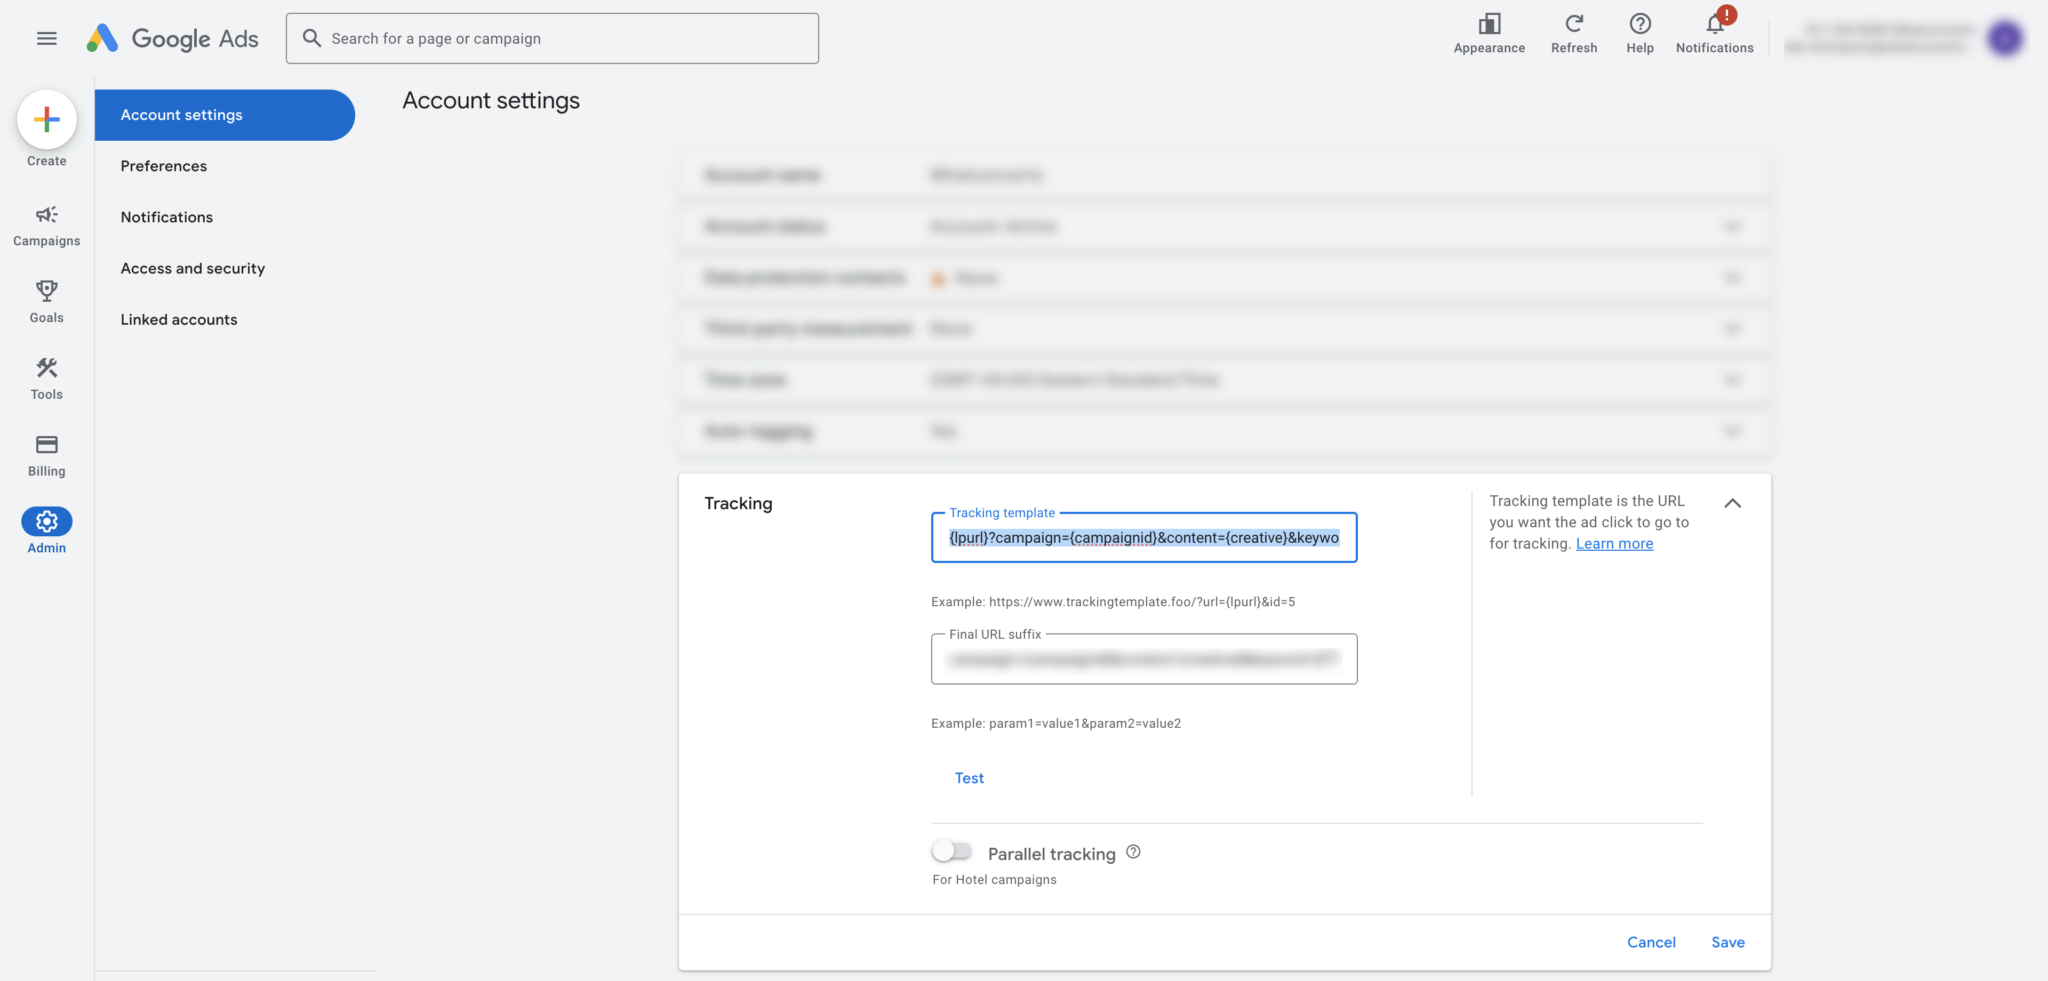Expand the Time zone settings row
Viewport: 2048px width, 981px height.
(x=1735, y=380)
